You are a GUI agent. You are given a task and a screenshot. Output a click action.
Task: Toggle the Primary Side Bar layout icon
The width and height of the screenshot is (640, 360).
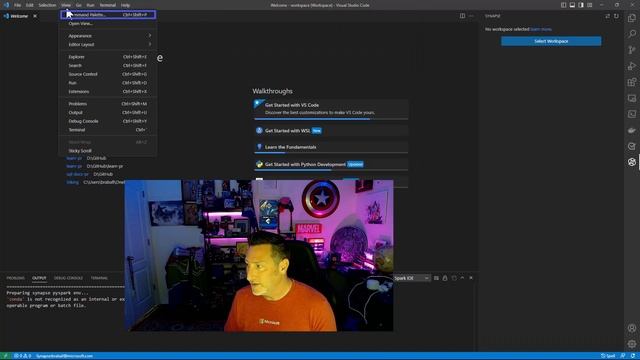pyautogui.click(x=563, y=5)
